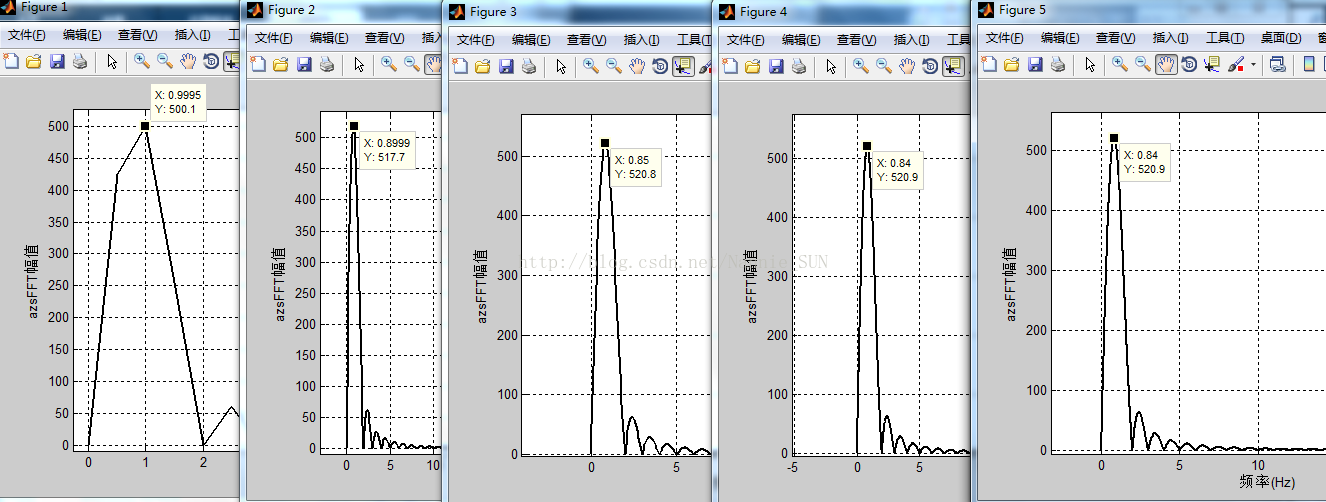Toggle Edit Plot arrow in Figure 3

pos(561,66)
